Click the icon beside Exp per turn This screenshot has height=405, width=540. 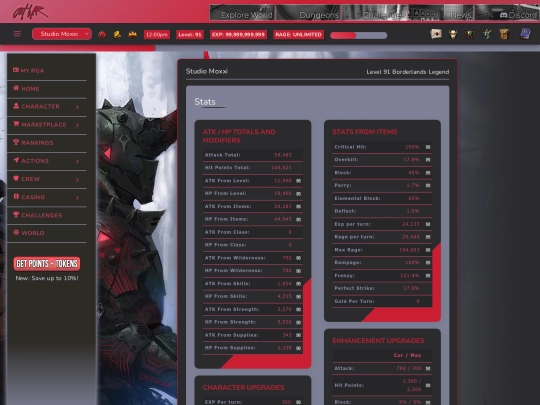pyautogui.click(x=428, y=224)
